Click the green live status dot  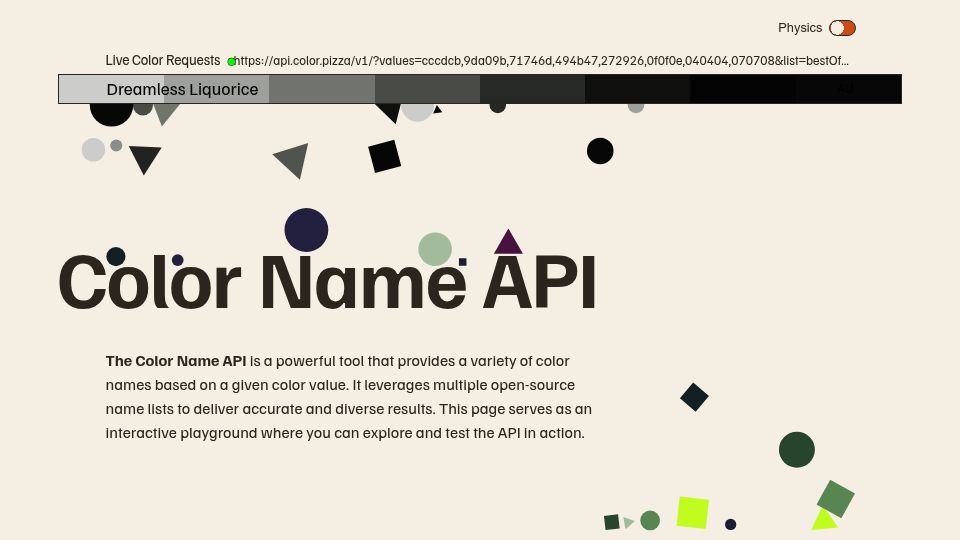(231, 61)
